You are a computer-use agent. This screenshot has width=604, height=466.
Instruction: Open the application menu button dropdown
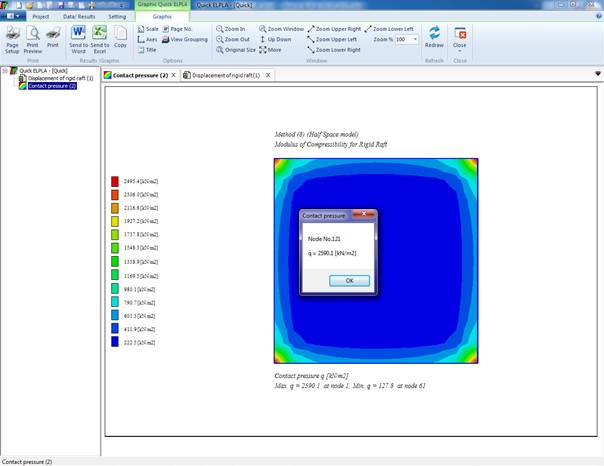[13, 16]
